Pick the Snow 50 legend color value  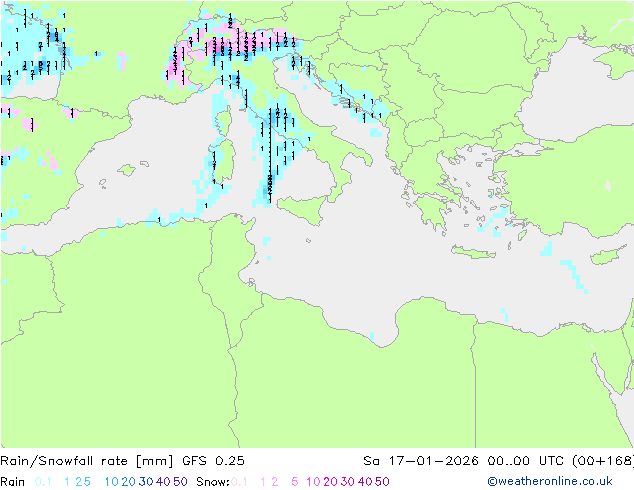(x=383, y=482)
